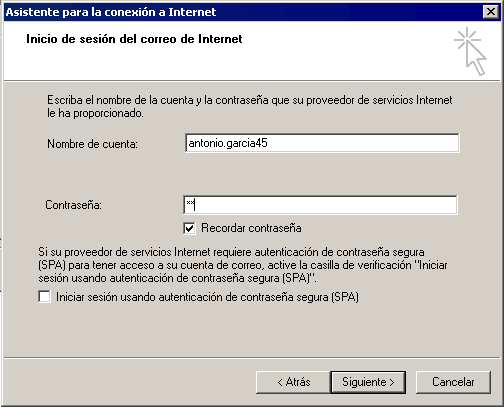
Task: Click the Siguiente button
Action: click(368, 382)
